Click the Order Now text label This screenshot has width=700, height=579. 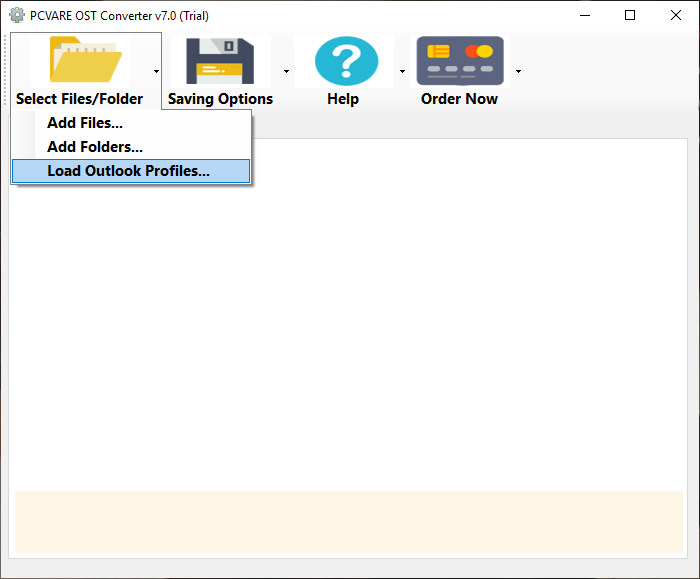point(459,99)
